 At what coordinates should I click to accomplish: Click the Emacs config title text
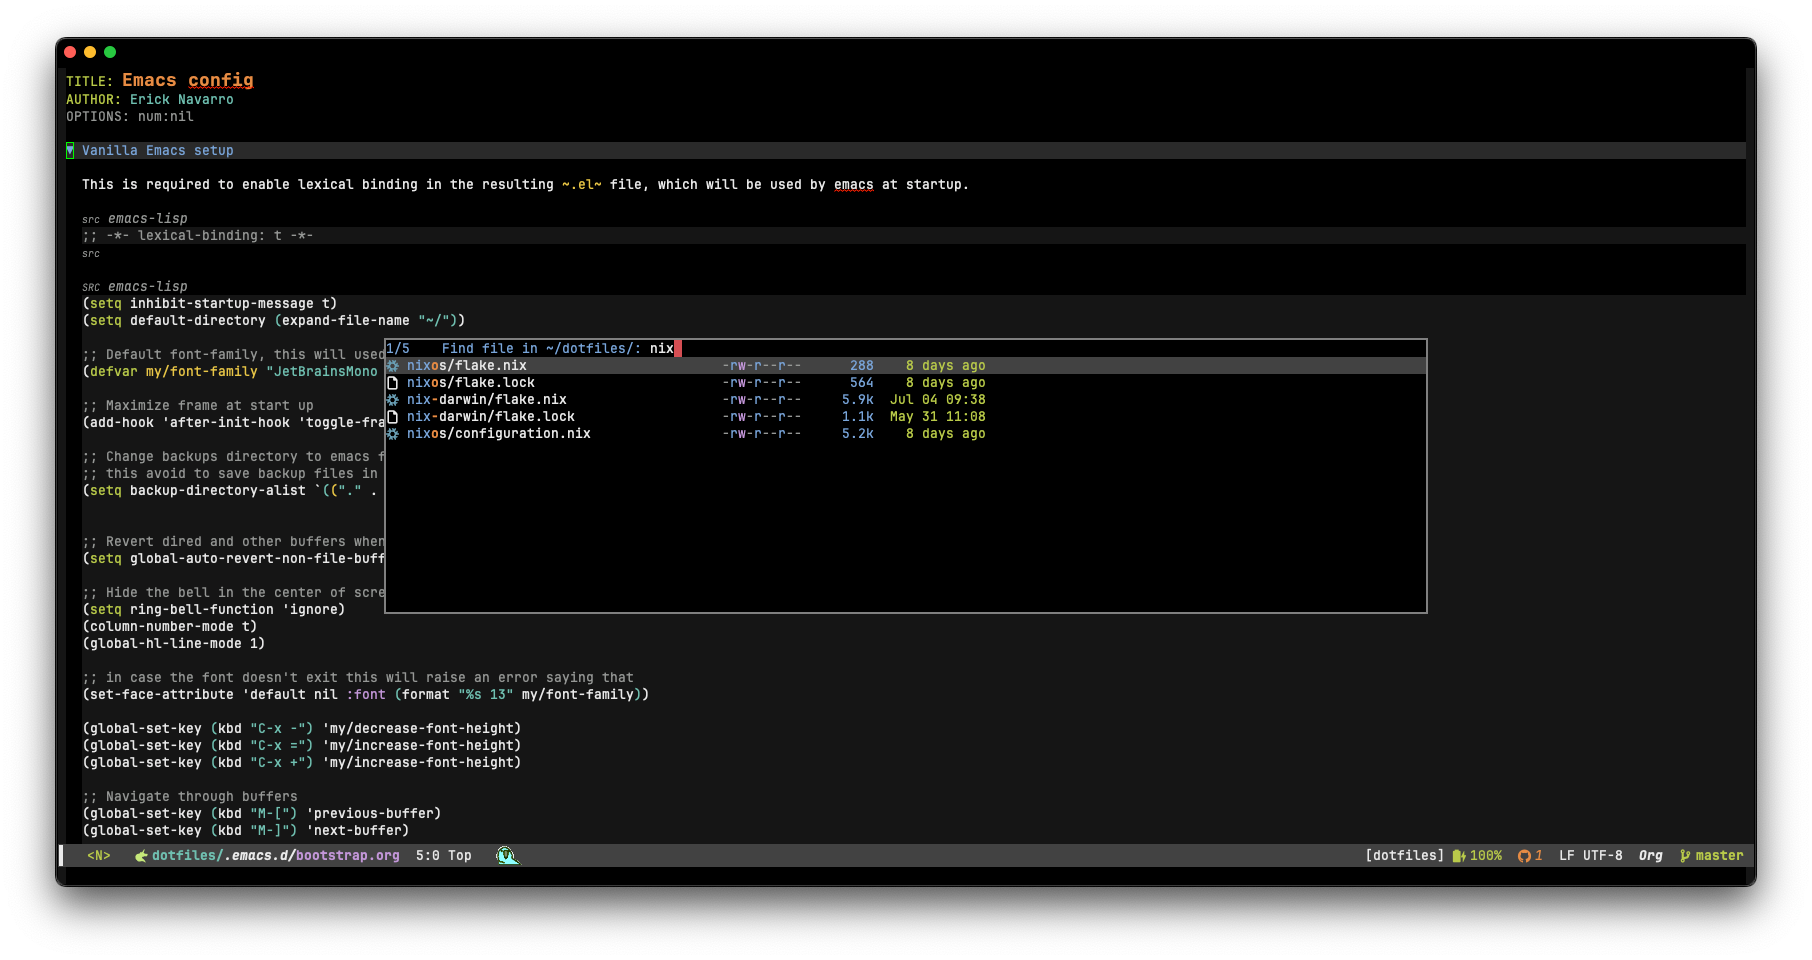(188, 80)
